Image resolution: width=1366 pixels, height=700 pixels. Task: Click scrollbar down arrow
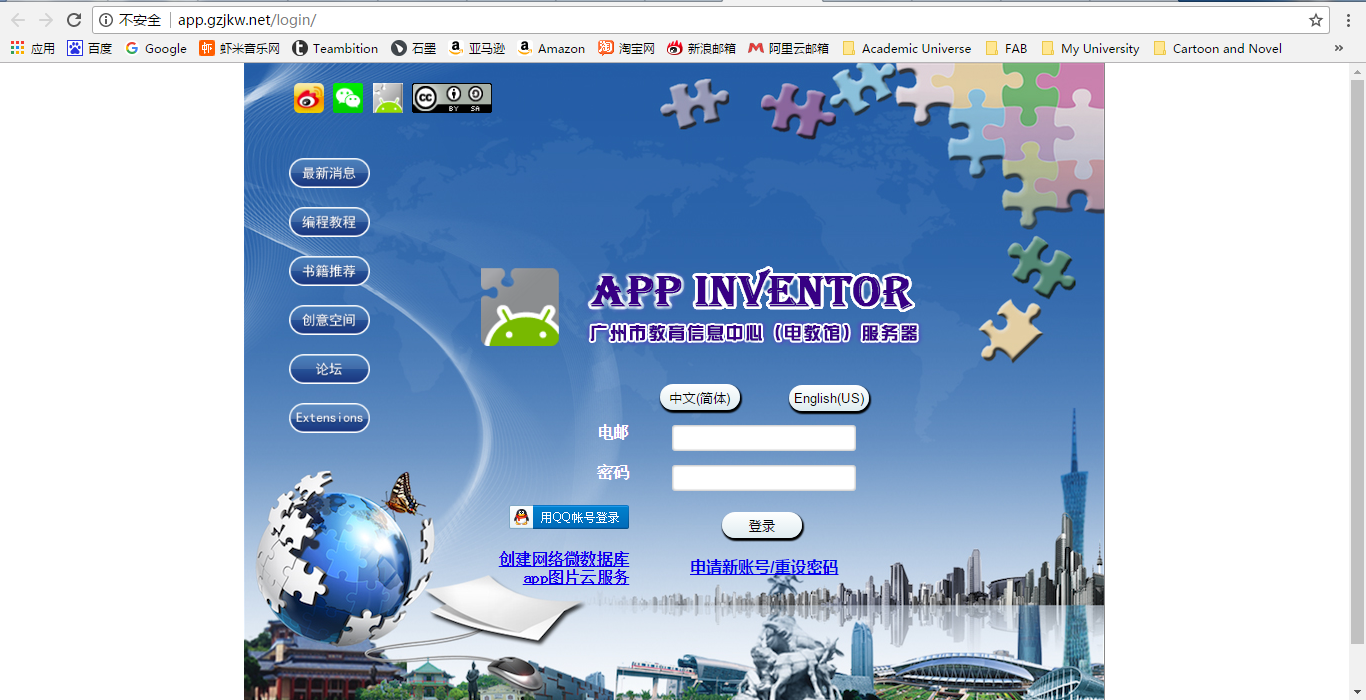pos(1357,692)
